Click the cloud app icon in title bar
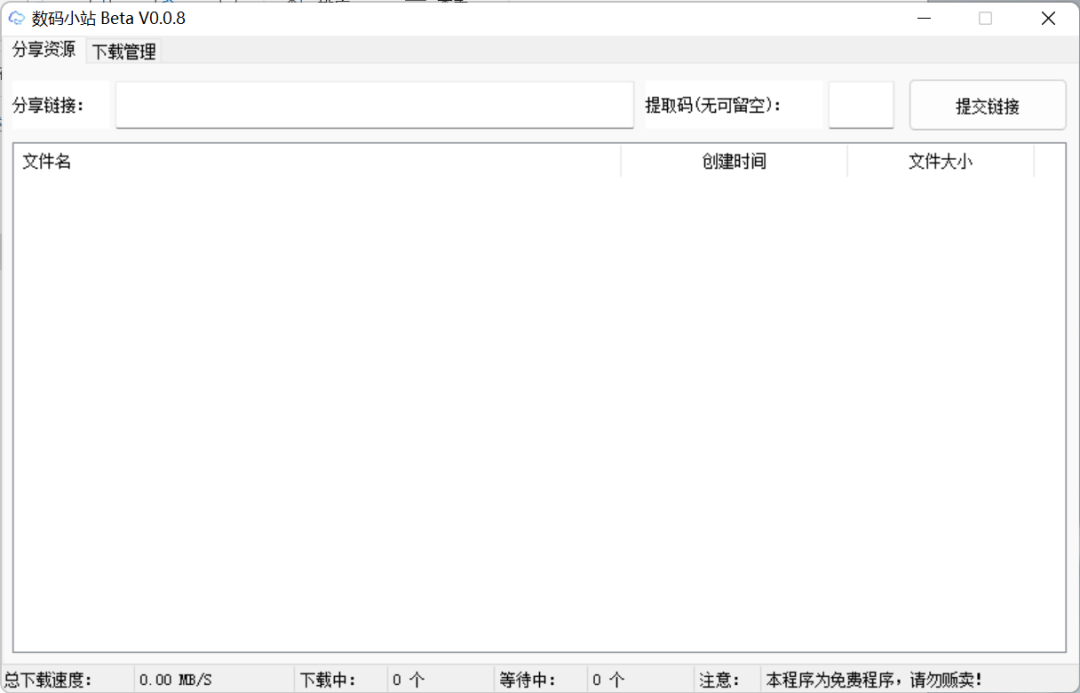Viewport: 1080px width, 693px height. pyautogui.click(x=16, y=19)
